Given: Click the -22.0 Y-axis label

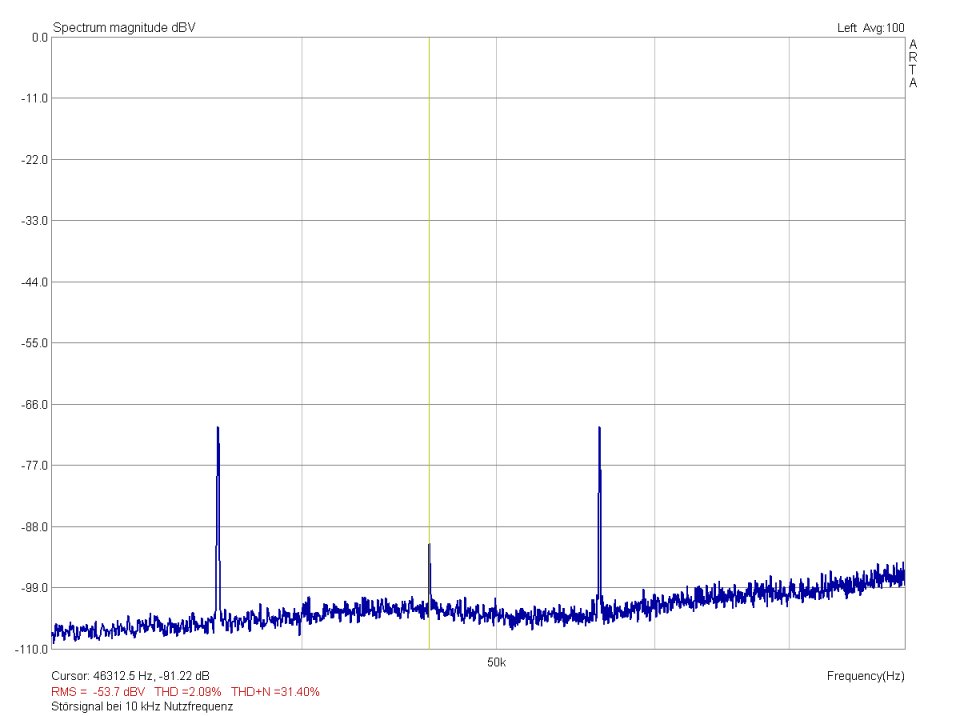Looking at the screenshot, I should click(x=36, y=159).
